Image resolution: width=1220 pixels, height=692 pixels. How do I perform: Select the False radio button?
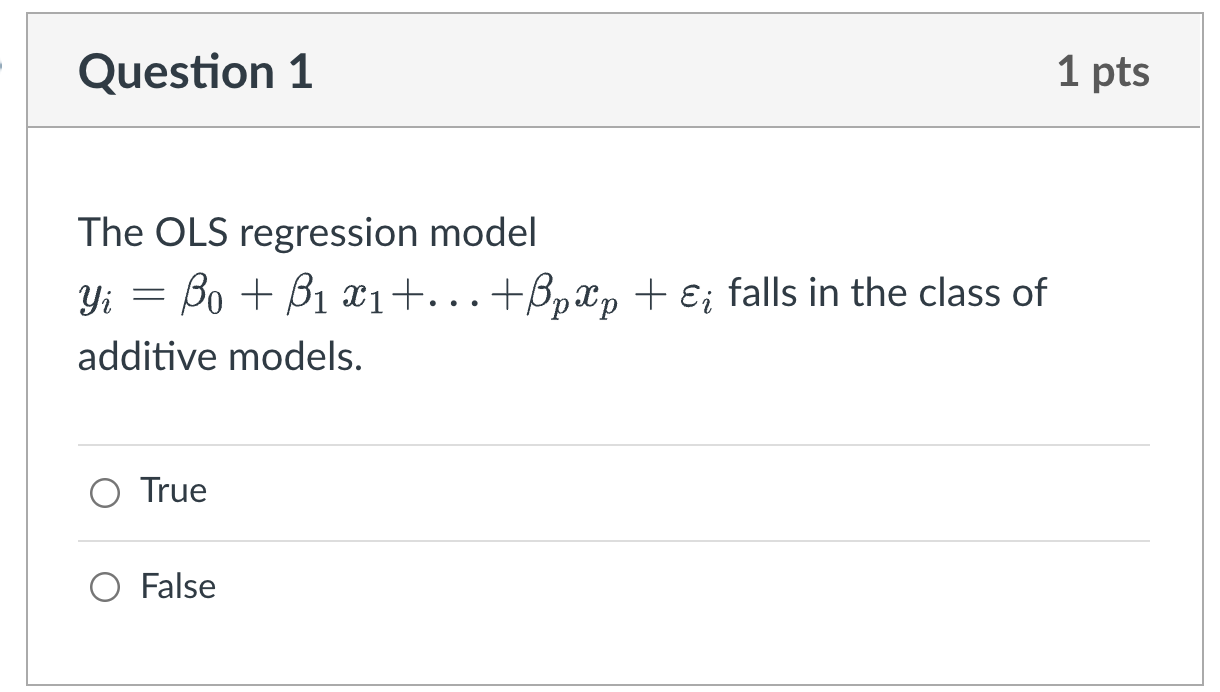coord(104,588)
